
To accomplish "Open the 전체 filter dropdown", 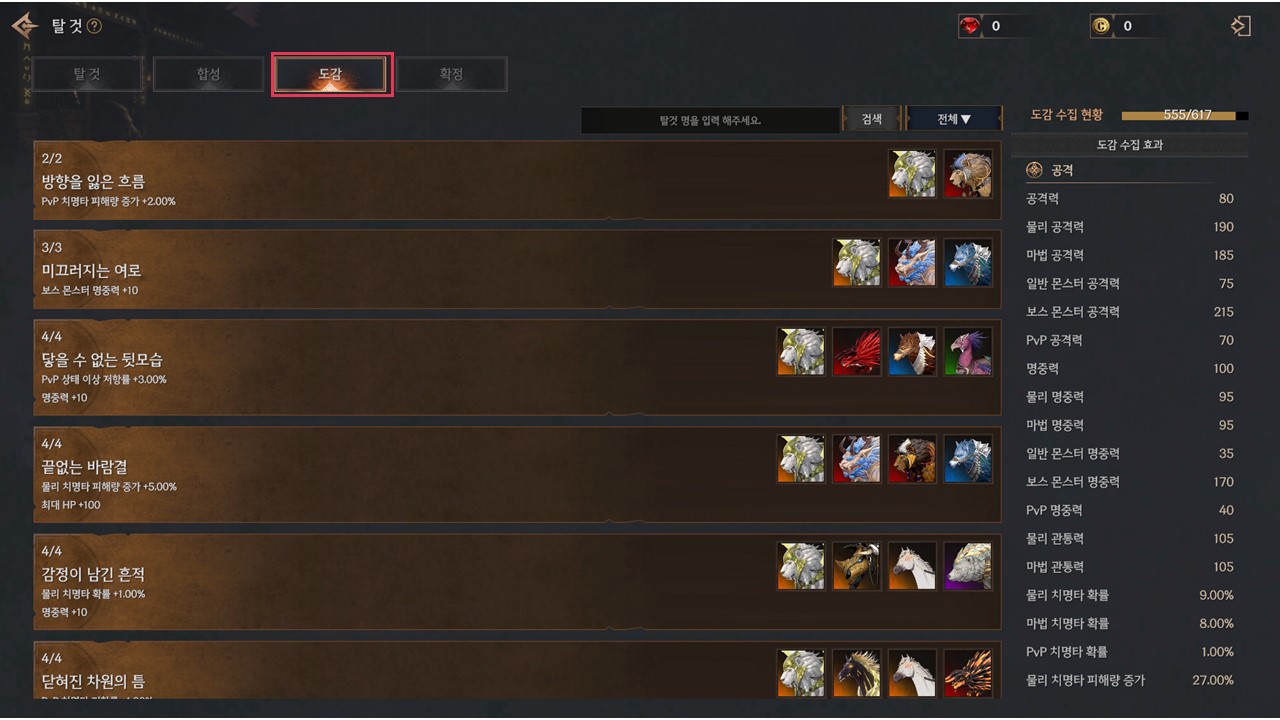I will (x=953, y=119).
